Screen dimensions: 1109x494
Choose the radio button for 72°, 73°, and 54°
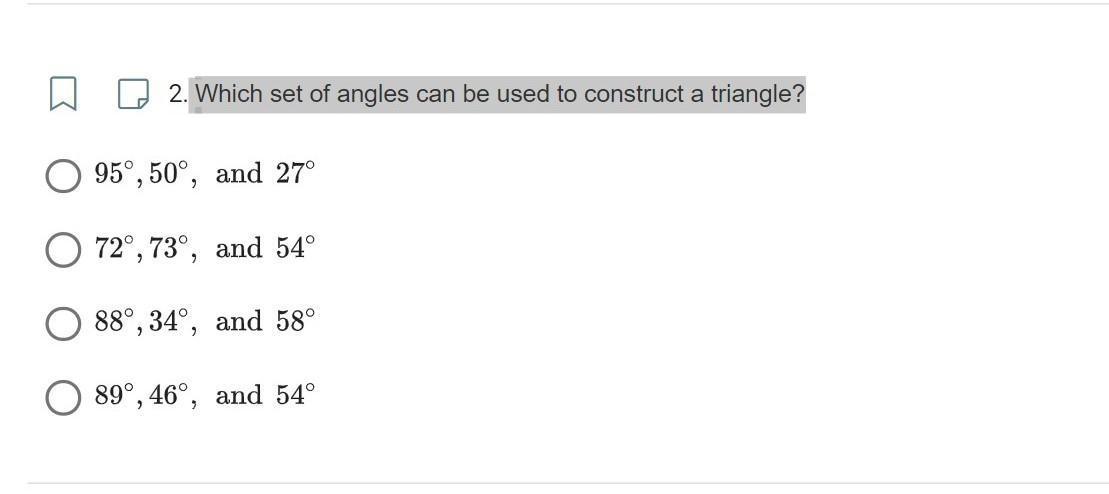pos(63,249)
